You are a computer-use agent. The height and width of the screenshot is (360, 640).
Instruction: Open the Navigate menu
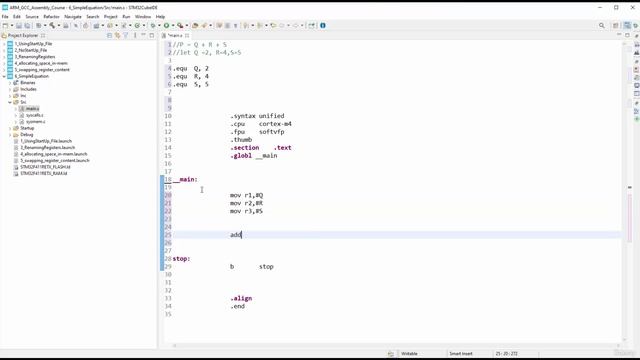point(73,17)
